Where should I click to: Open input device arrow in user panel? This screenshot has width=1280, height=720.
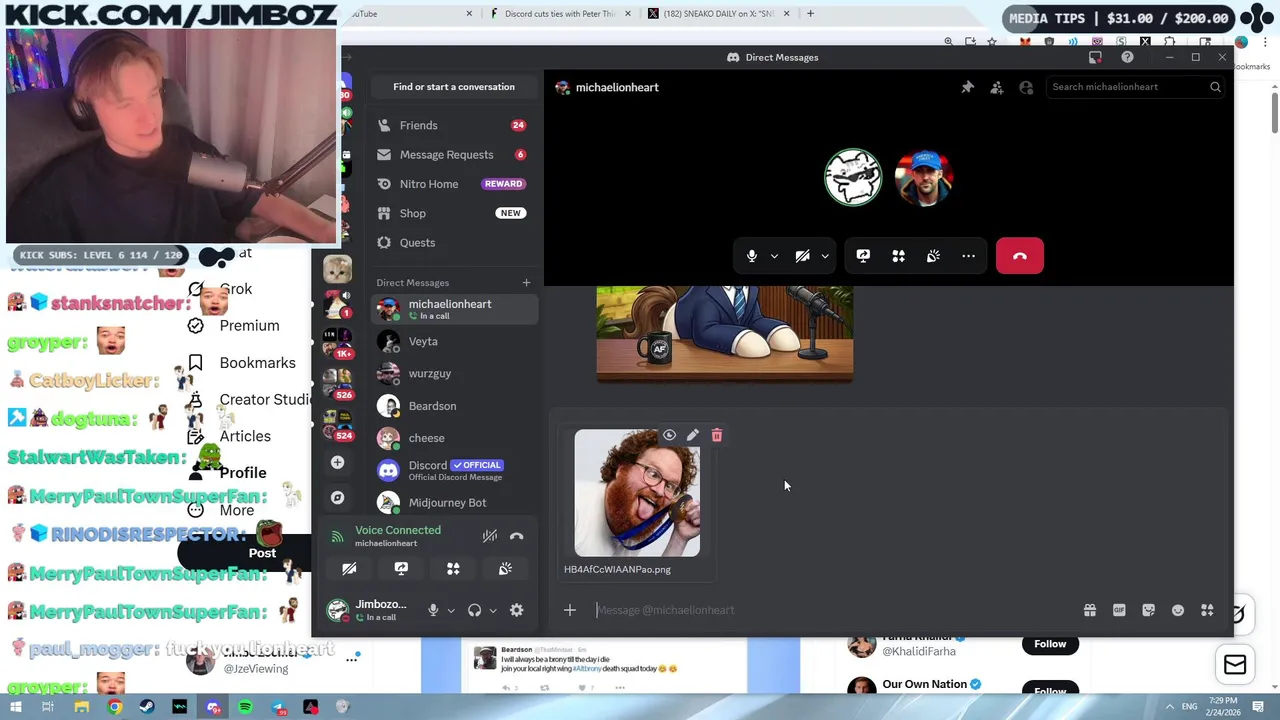tap(451, 610)
